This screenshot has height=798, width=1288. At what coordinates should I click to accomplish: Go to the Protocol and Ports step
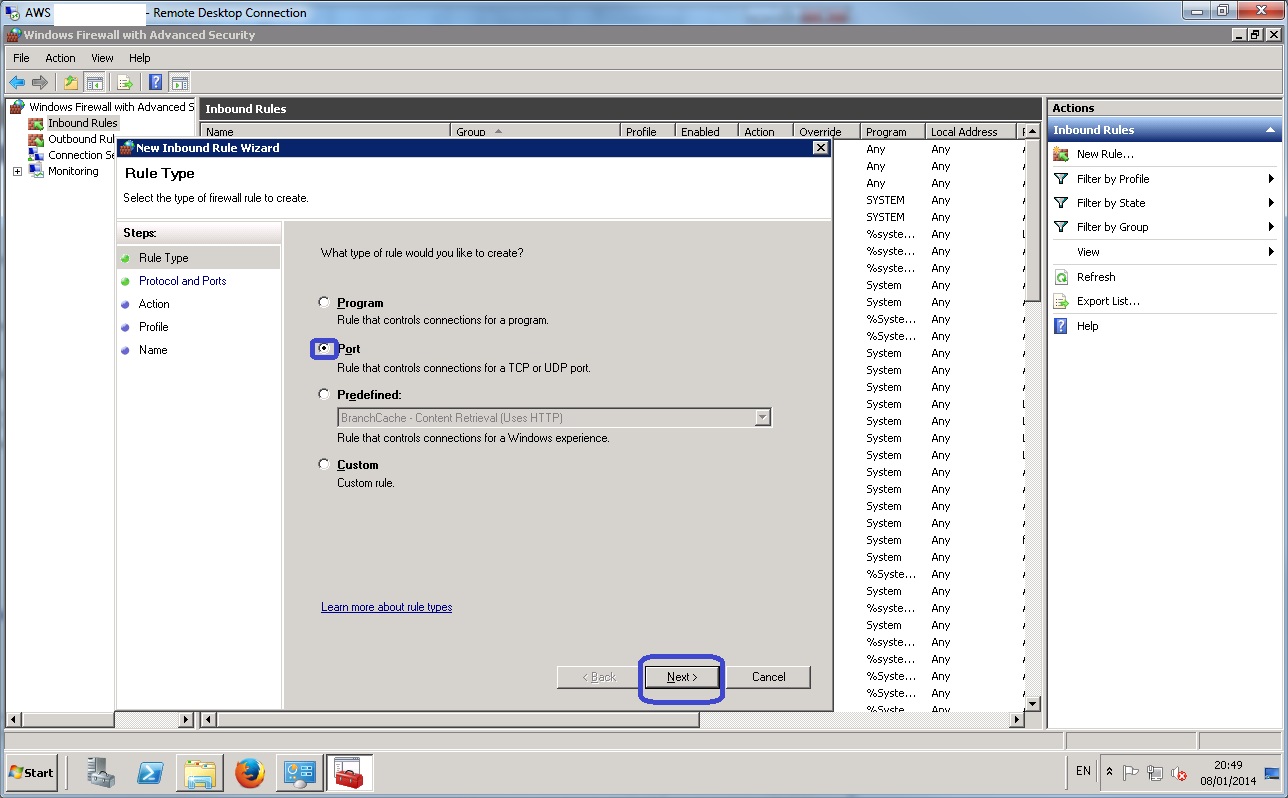(x=182, y=281)
